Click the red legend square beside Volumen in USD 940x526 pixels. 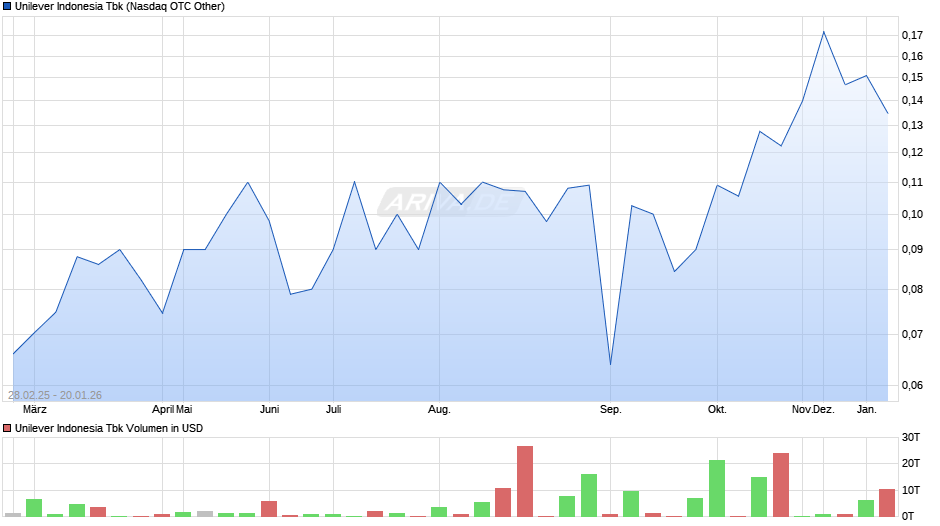7,428
